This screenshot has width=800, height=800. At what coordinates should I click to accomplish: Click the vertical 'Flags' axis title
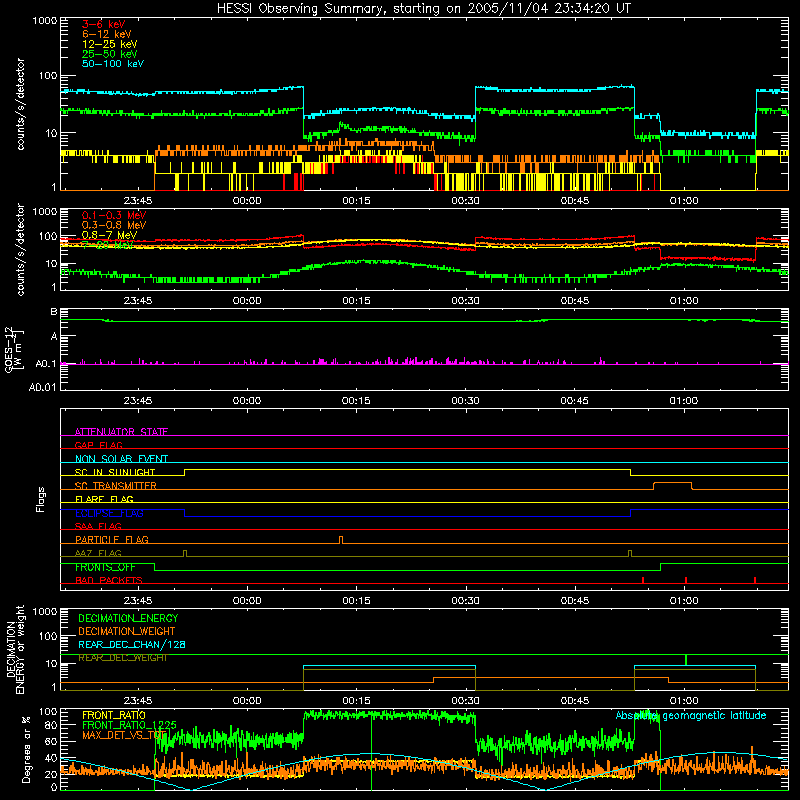pyautogui.click(x=40, y=499)
